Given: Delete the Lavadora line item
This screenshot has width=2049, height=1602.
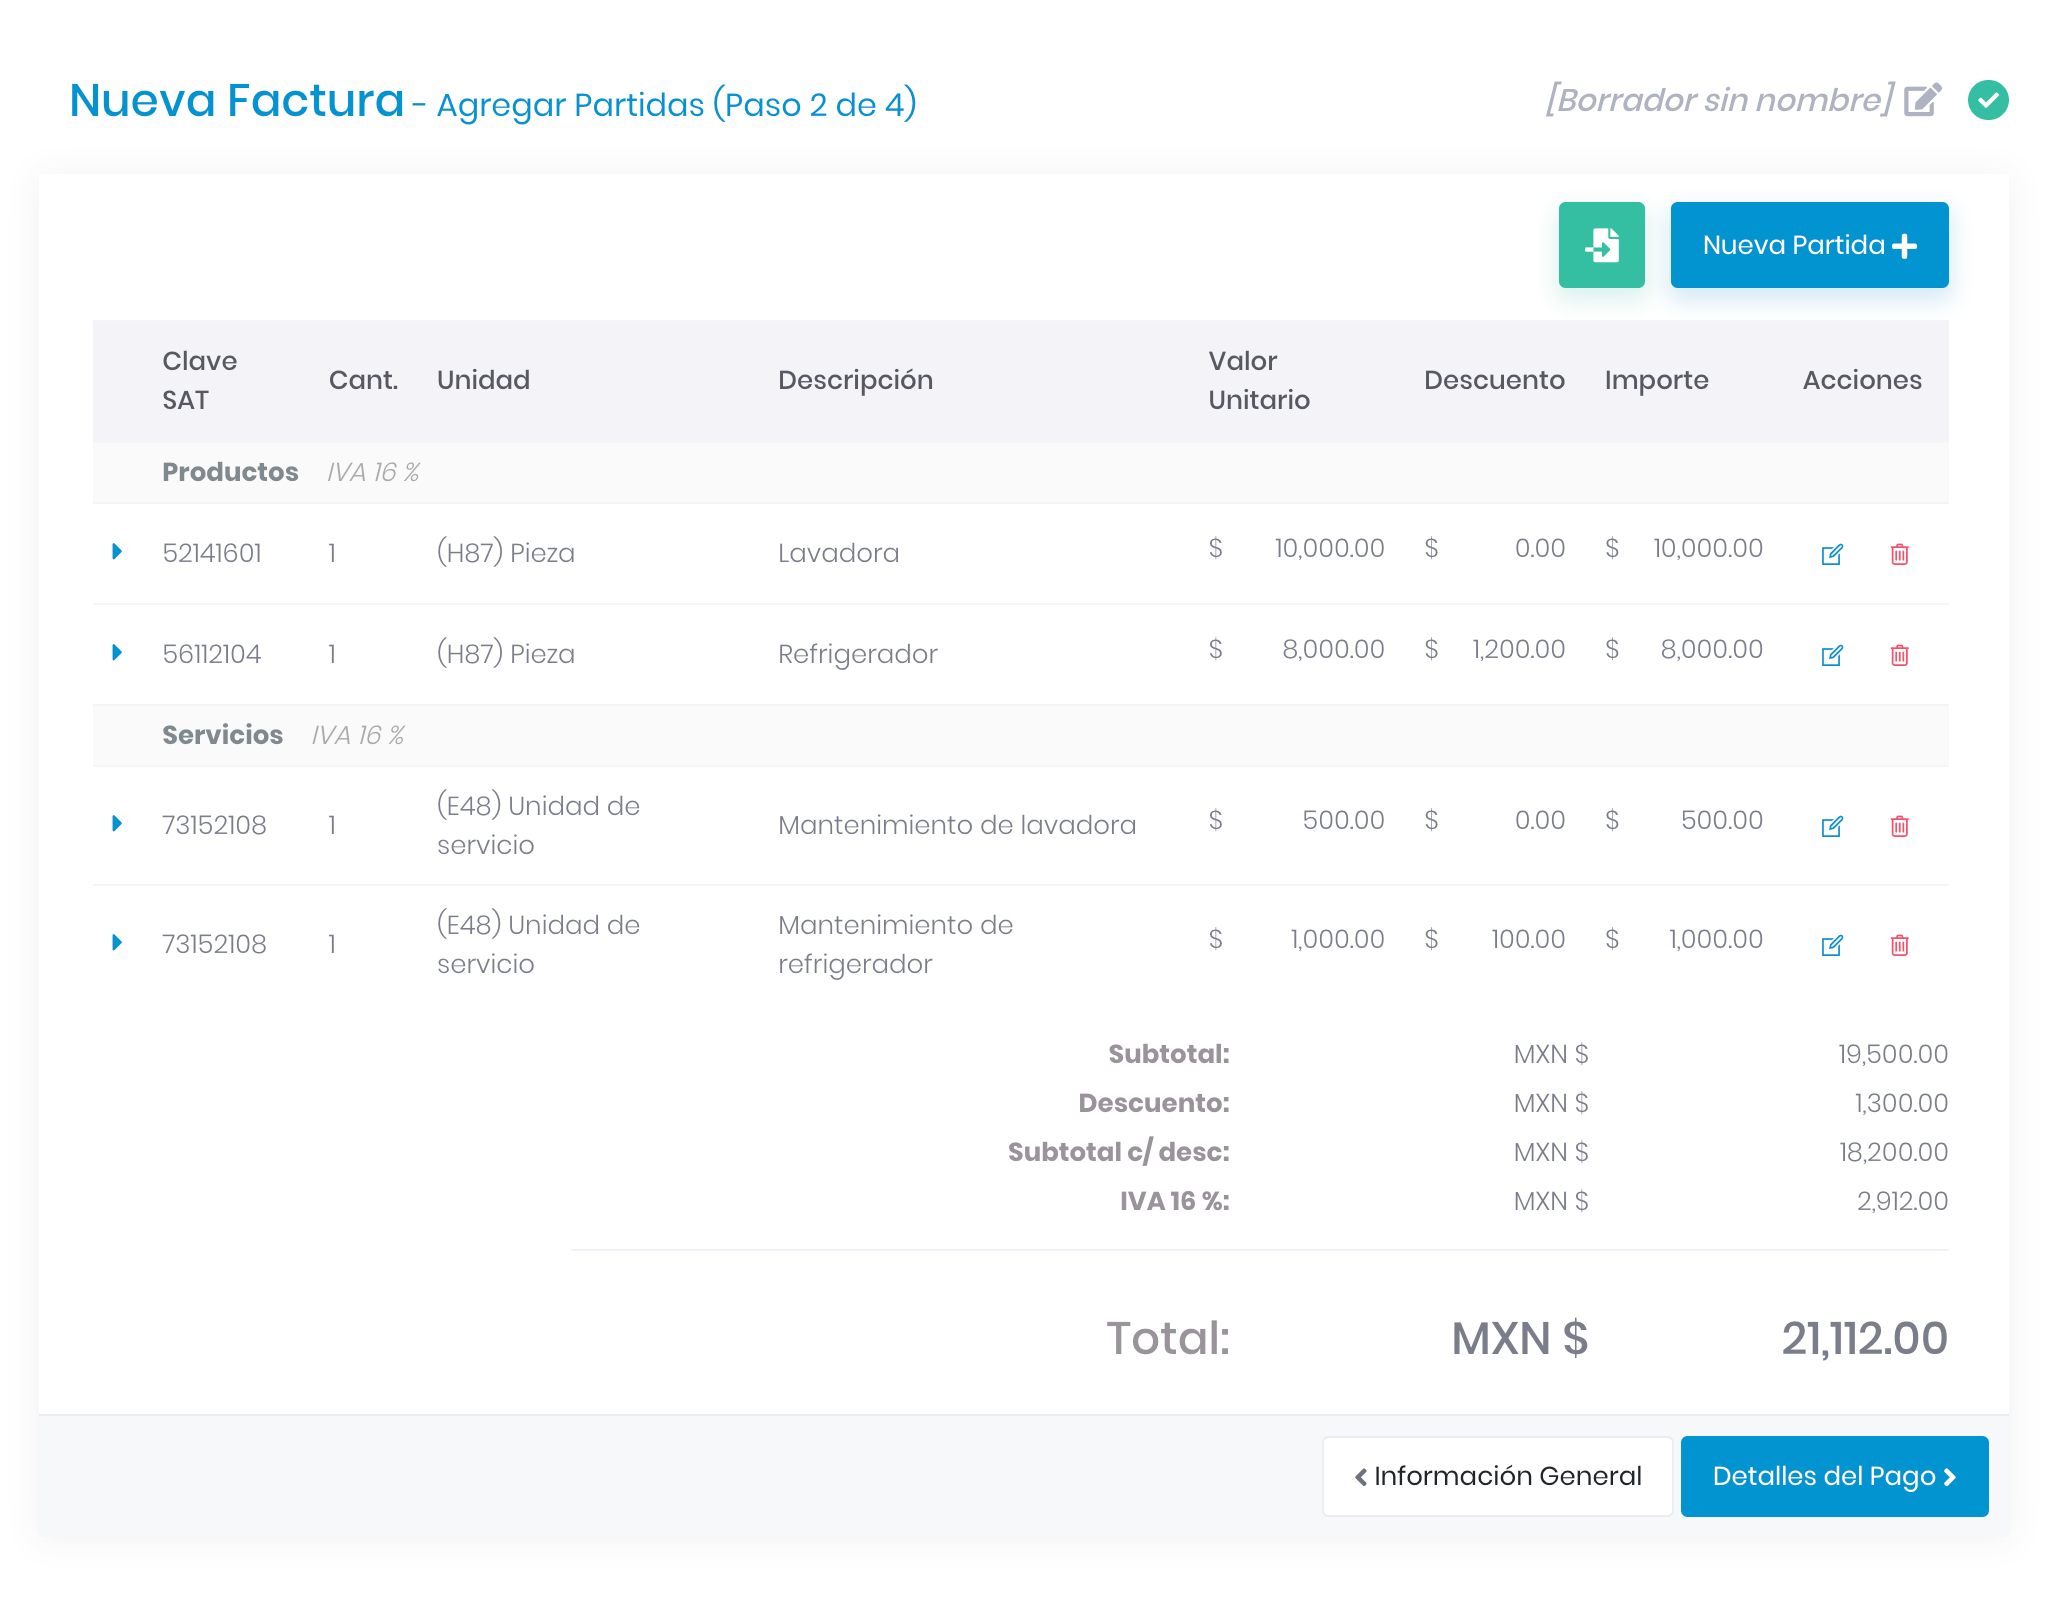Looking at the screenshot, I should point(1899,554).
